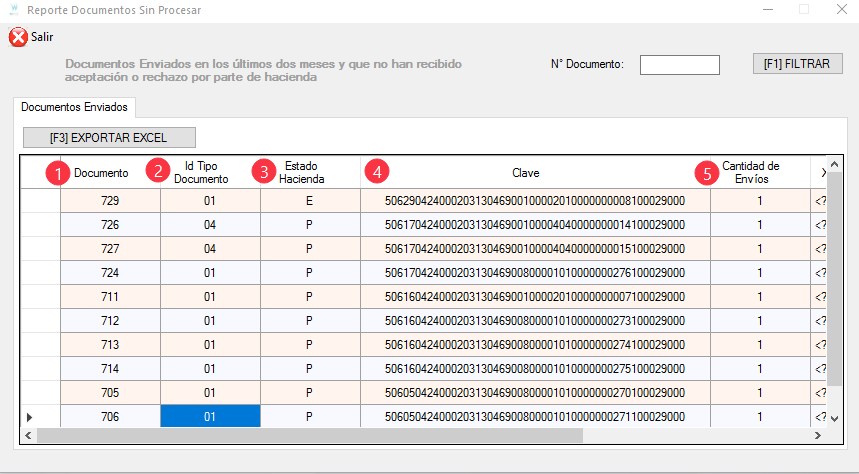Click the red number 2 marker badge

pos(158,171)
